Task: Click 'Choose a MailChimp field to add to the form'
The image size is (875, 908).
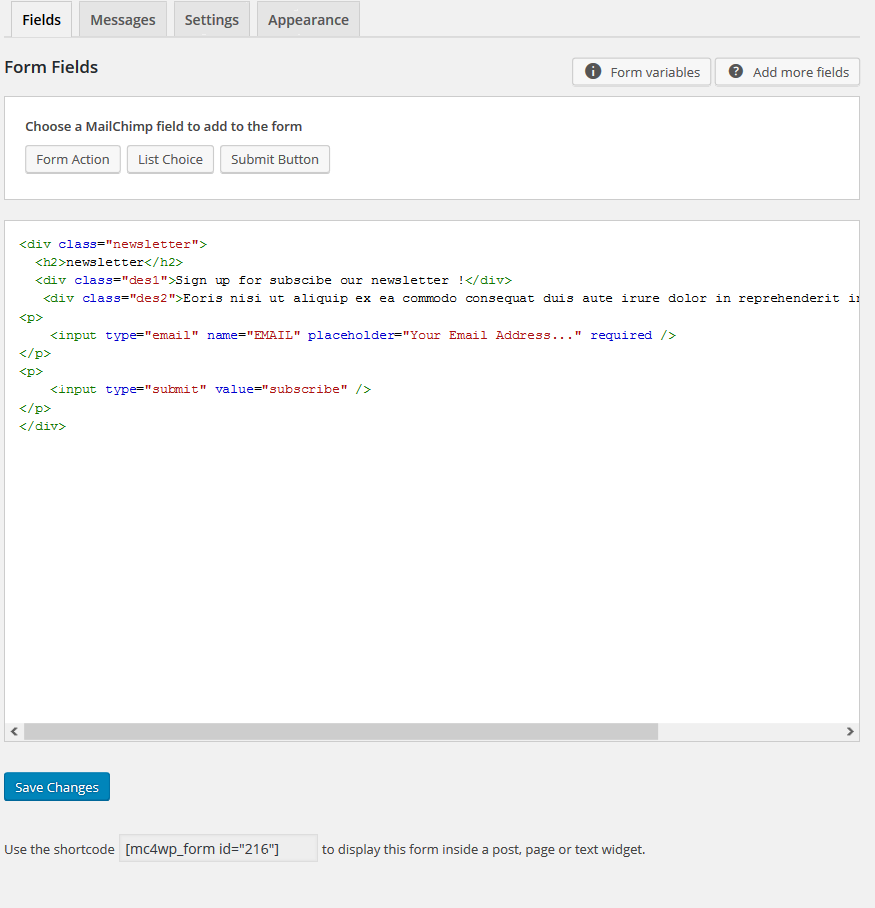Action: (163, 126)
